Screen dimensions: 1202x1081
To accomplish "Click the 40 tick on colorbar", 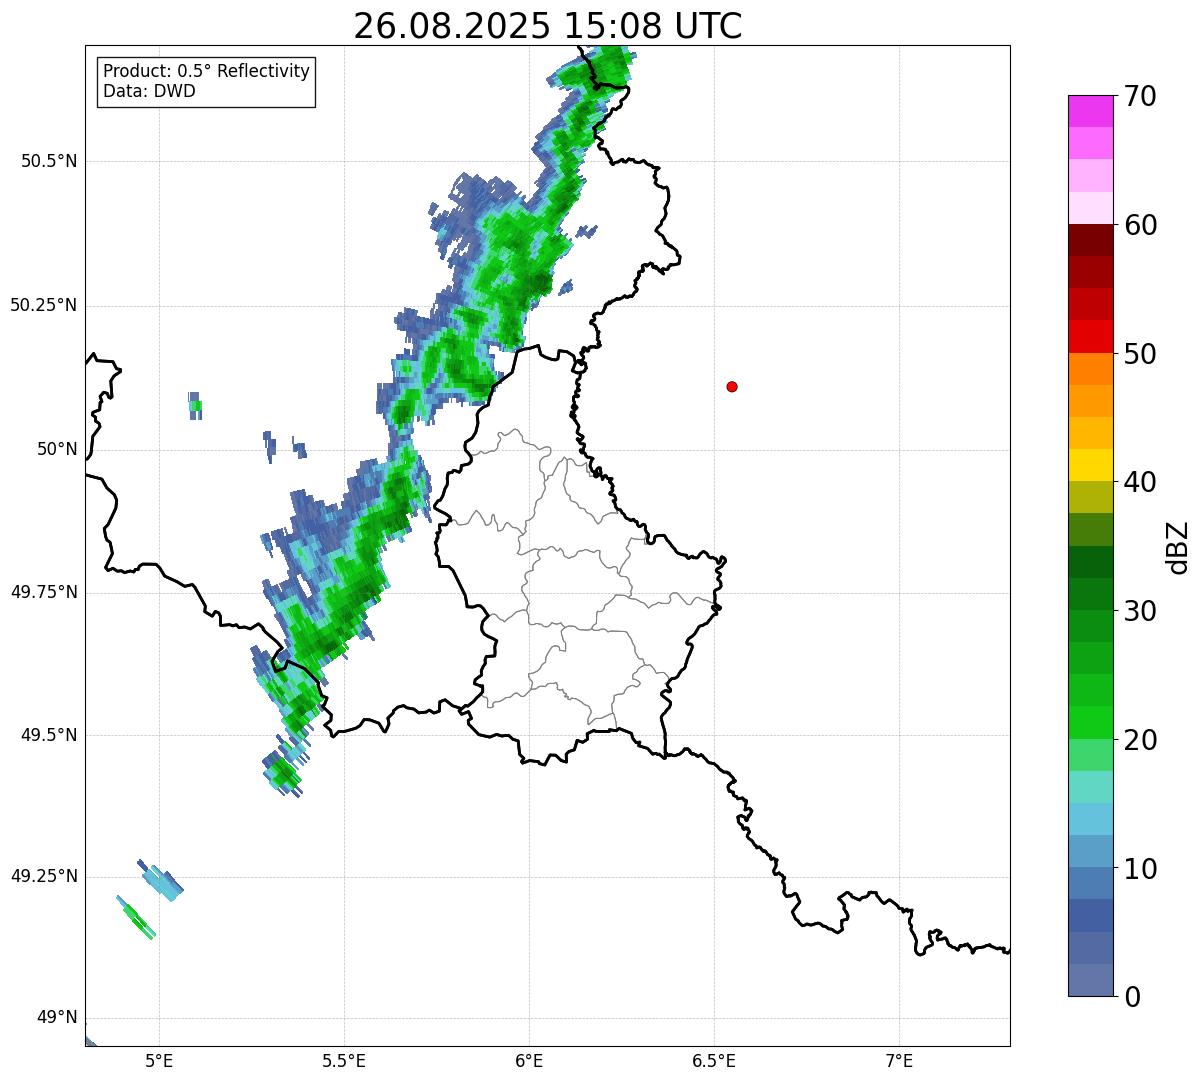I will (x=1140, y=482).
